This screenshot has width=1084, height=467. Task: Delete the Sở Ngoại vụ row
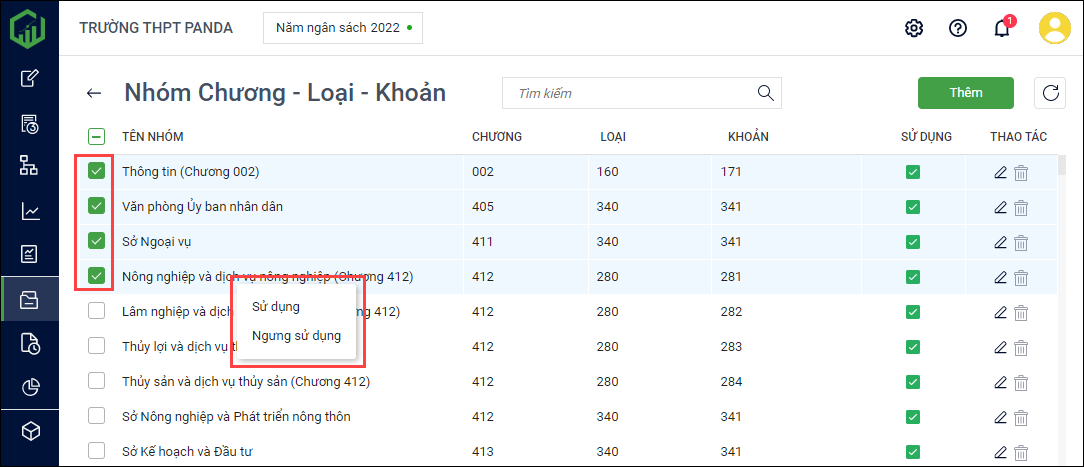[1021, 242]
